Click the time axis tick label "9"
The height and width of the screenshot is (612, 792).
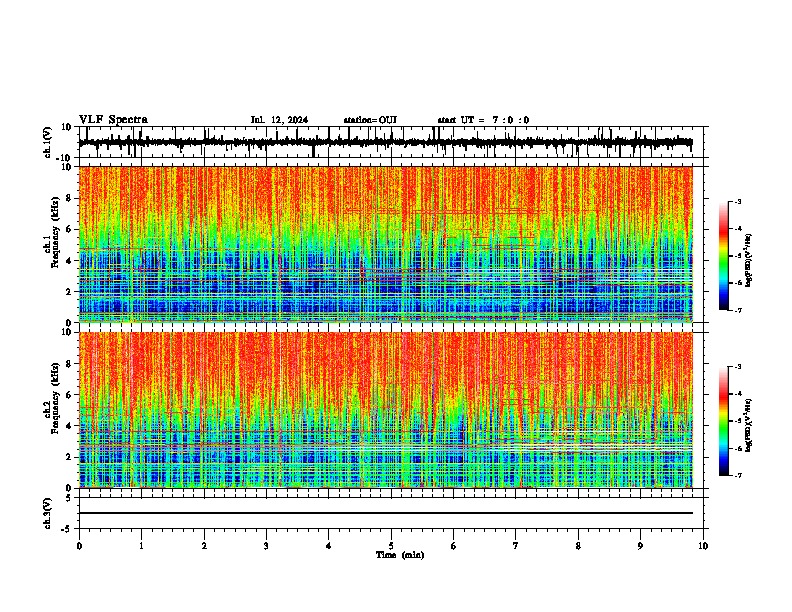[x=640, y=546]
